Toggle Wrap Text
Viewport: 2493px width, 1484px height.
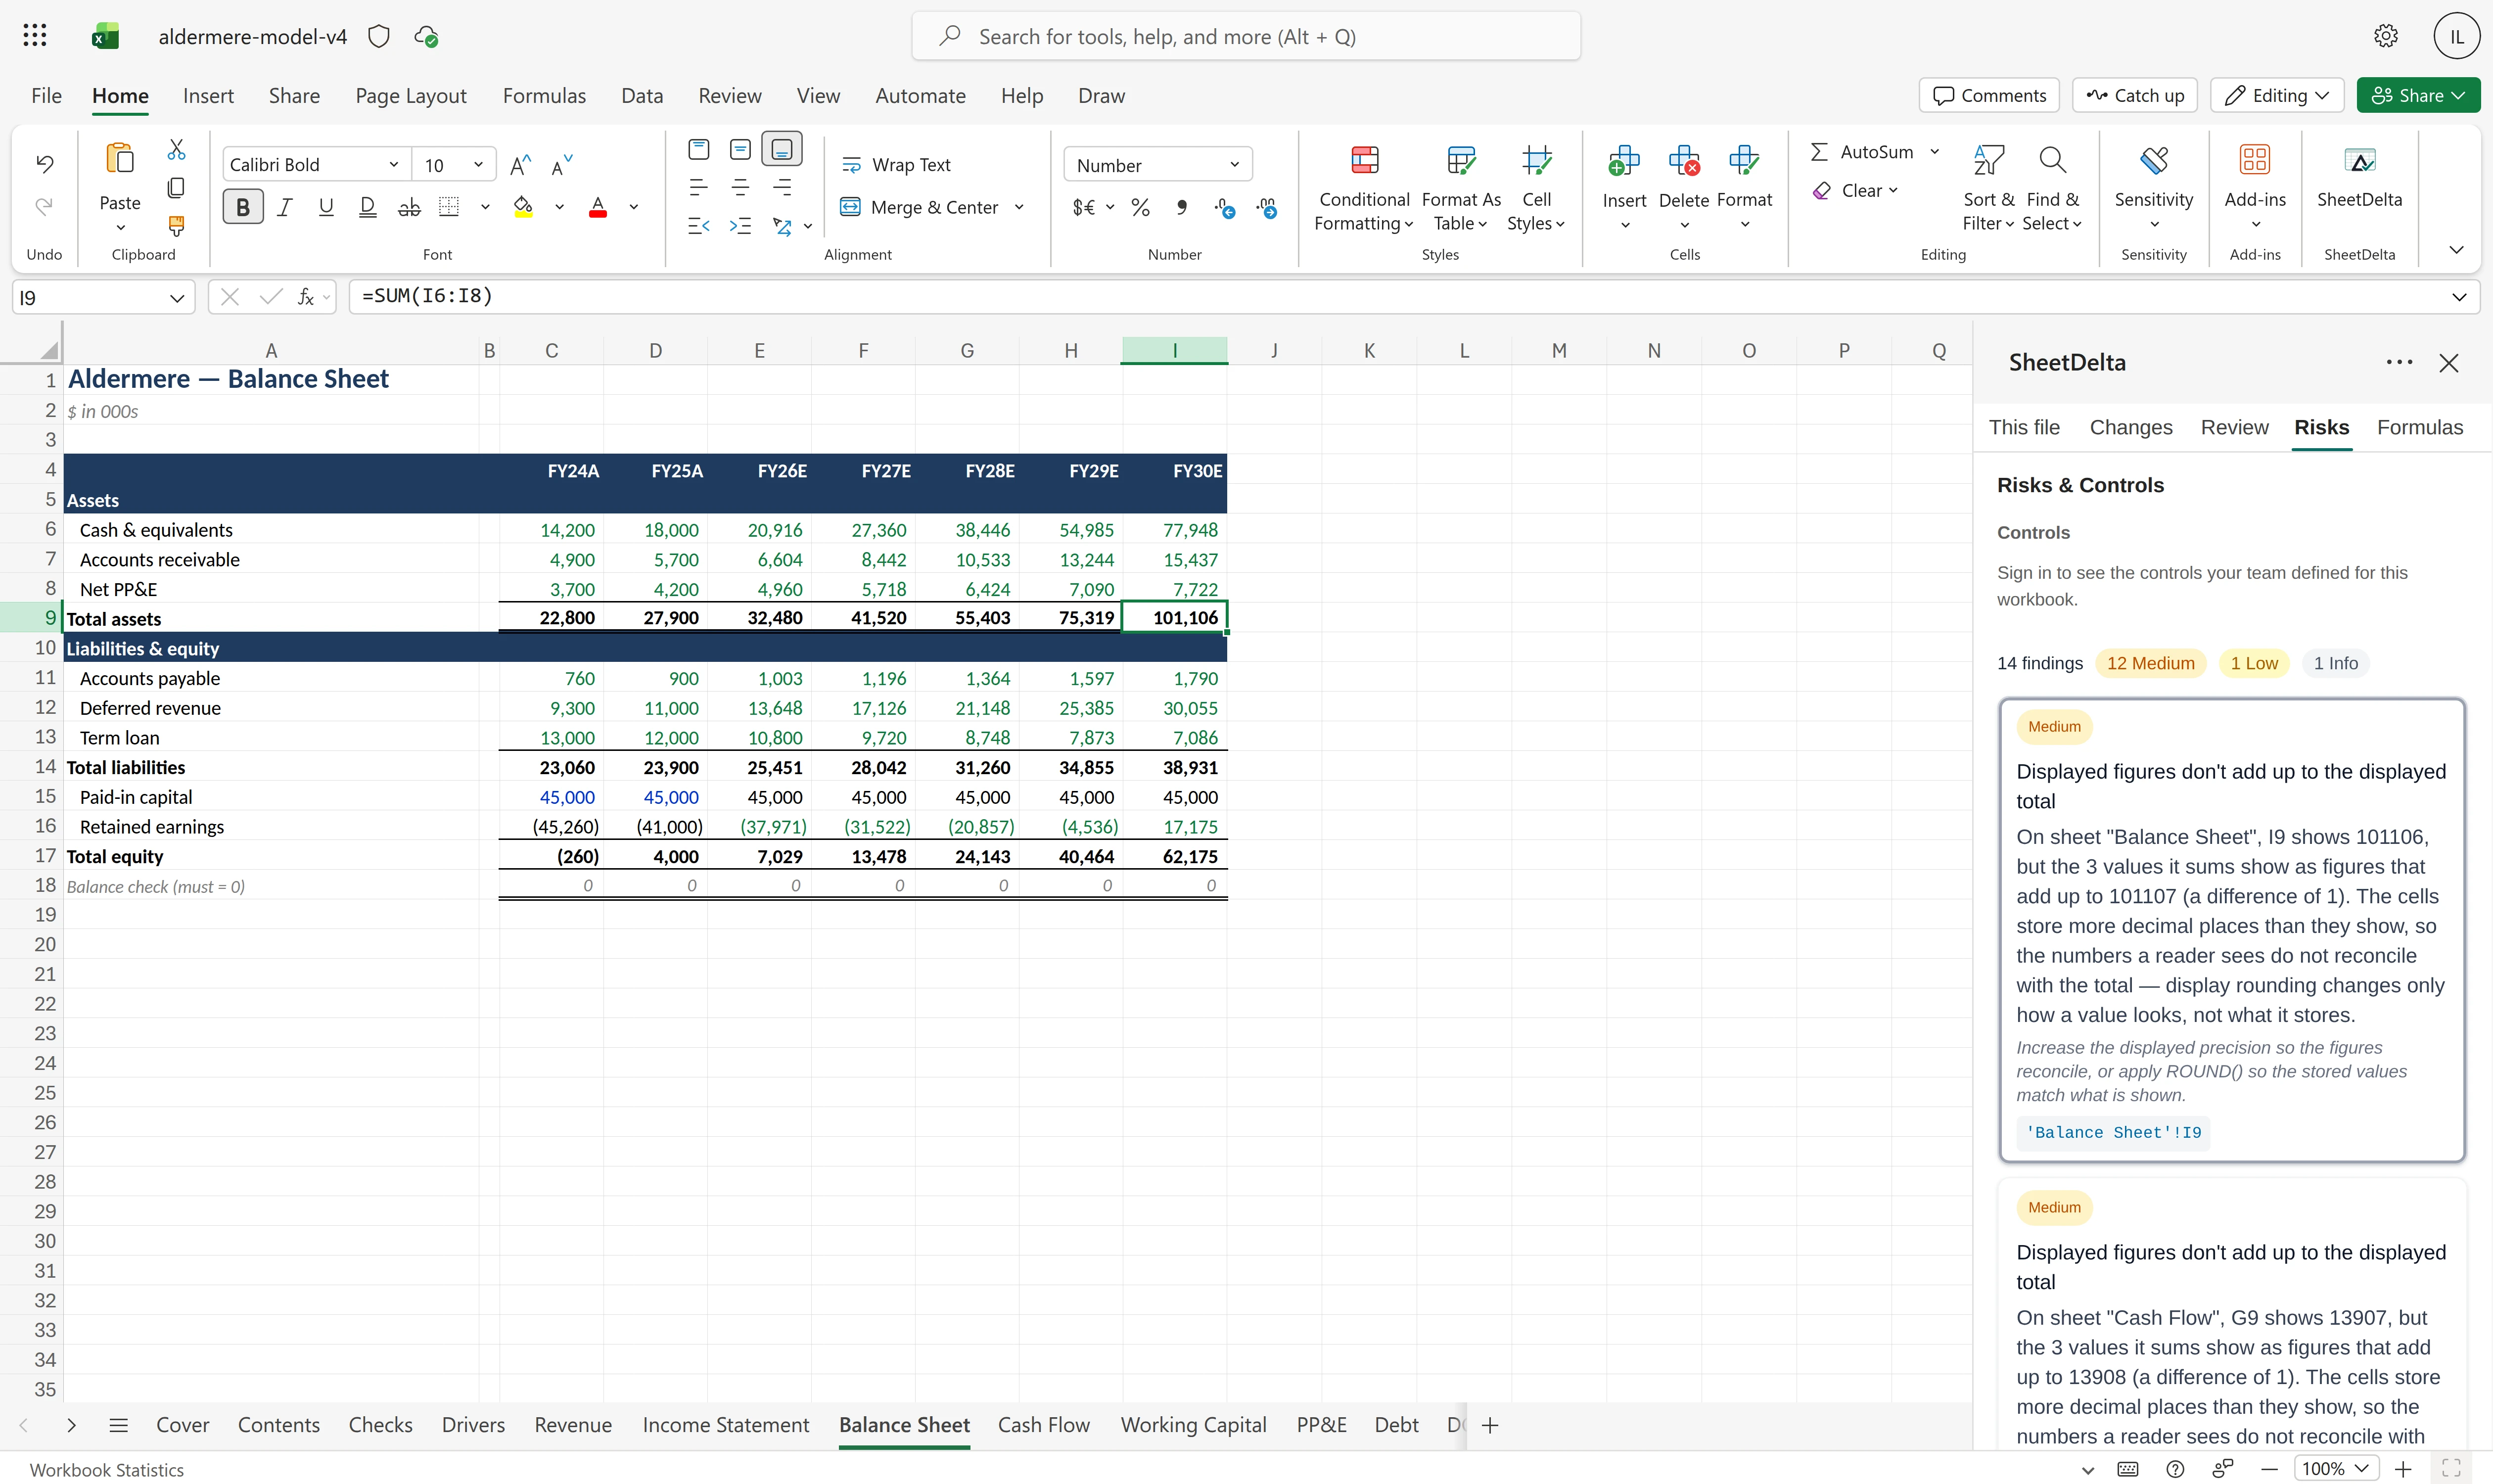click(896, 165)
